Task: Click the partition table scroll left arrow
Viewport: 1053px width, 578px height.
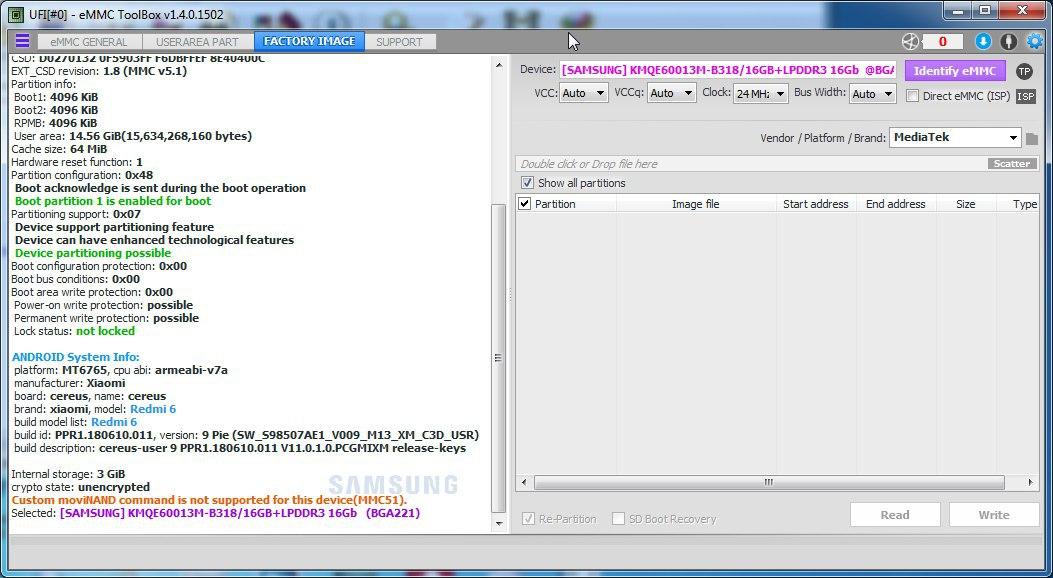Action: coord(525,483)
